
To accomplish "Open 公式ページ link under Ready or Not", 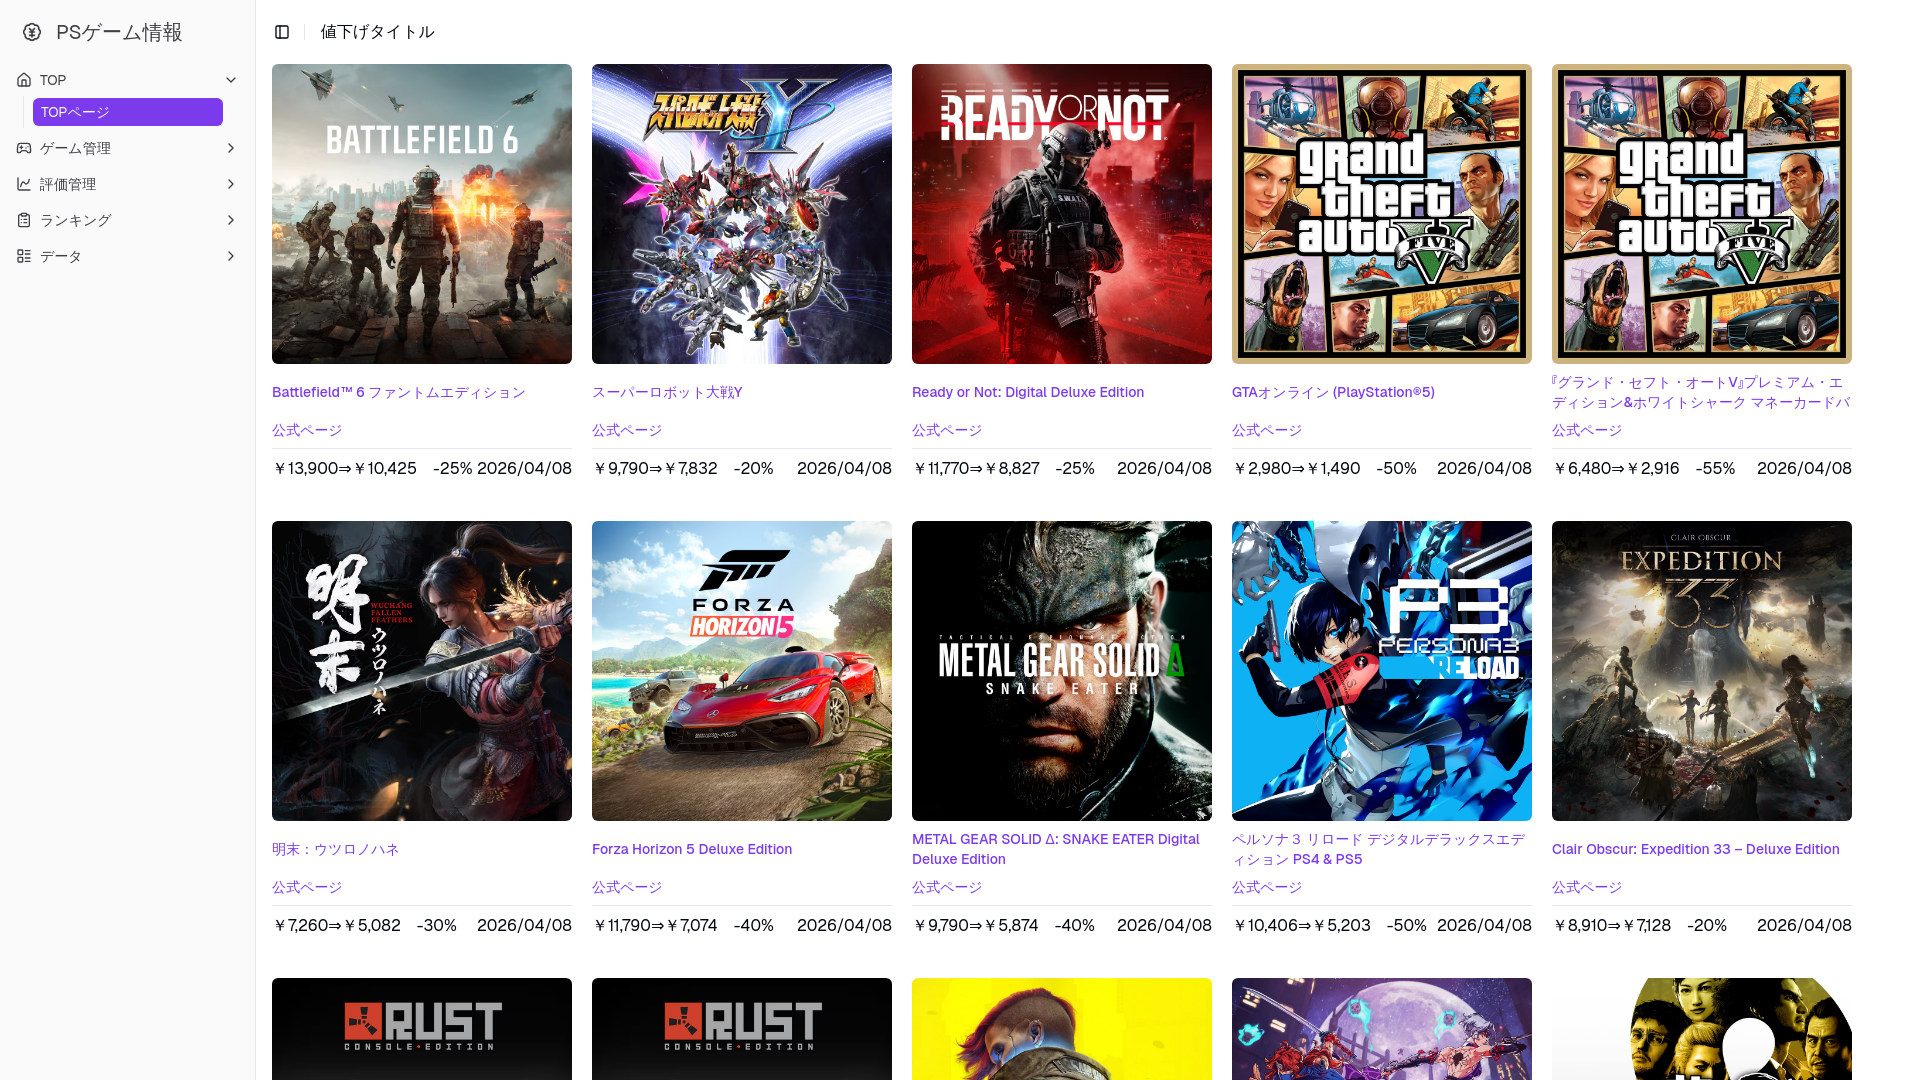I will point(946,430).
